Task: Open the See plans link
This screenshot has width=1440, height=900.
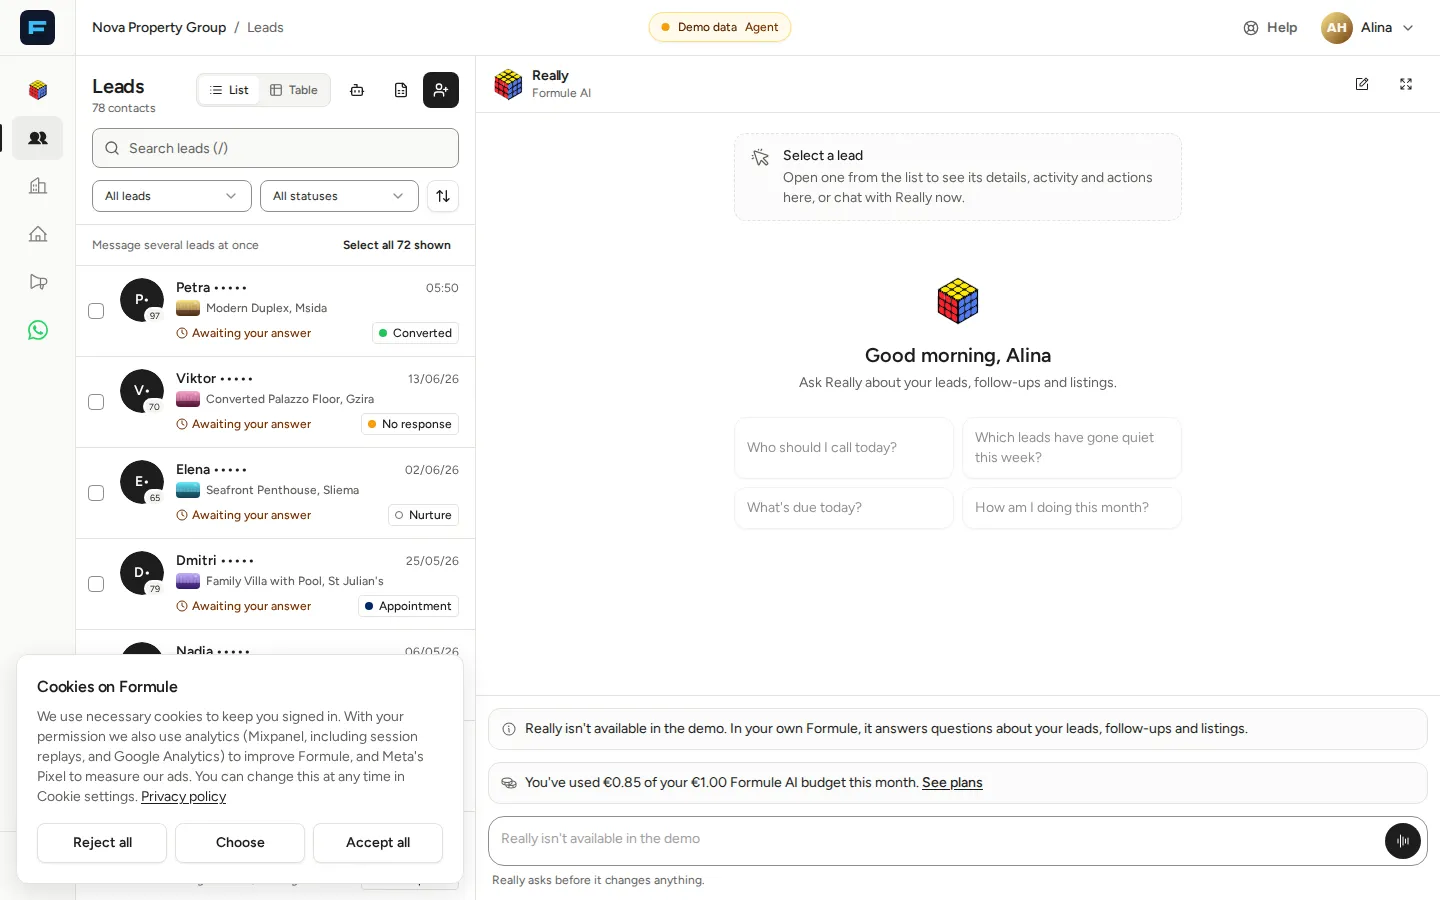Action: (x=952, y=783)
